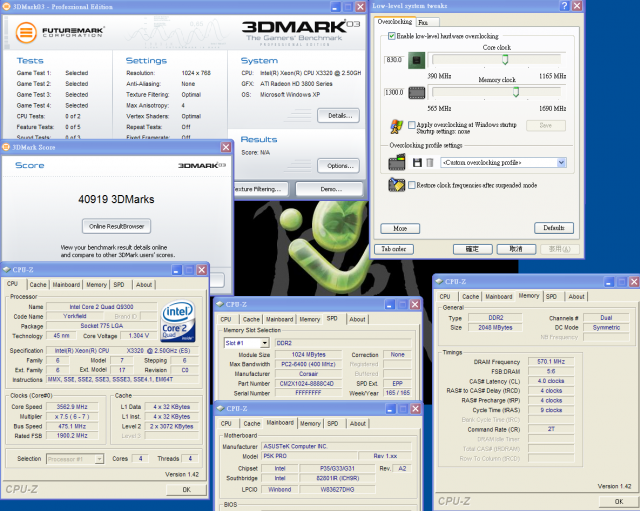The width and height of the screenshot is (640, 511).
Task: Click OK in the CPU-Z Memory window
Action: click(619, 501)
